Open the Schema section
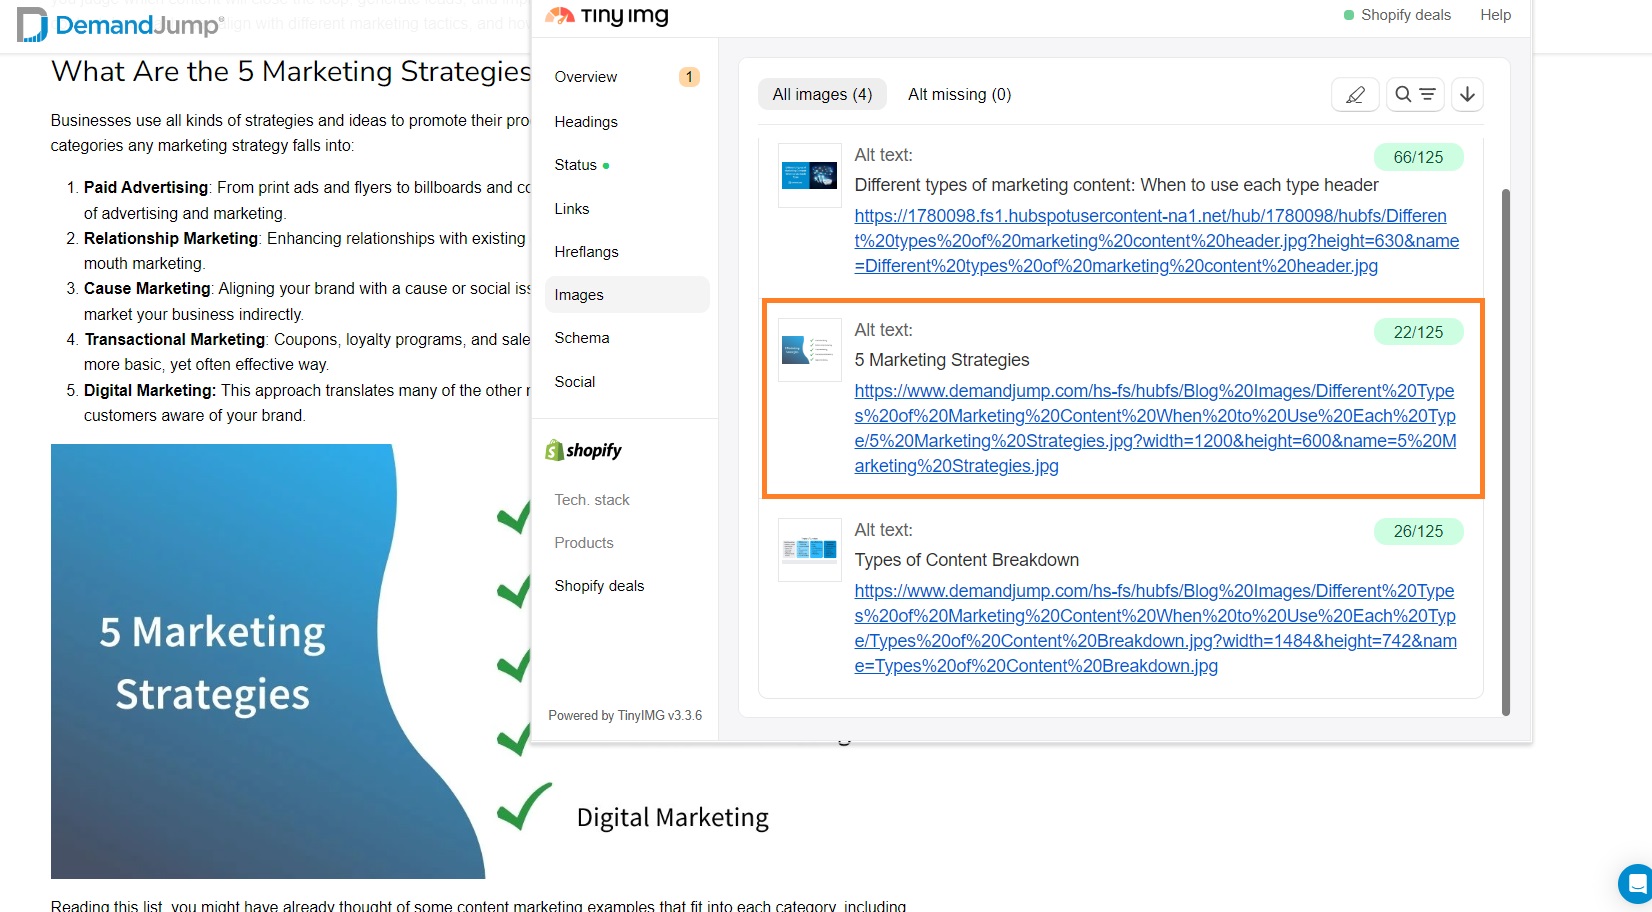Screen dimensions: 1652x912 (582, 337)
